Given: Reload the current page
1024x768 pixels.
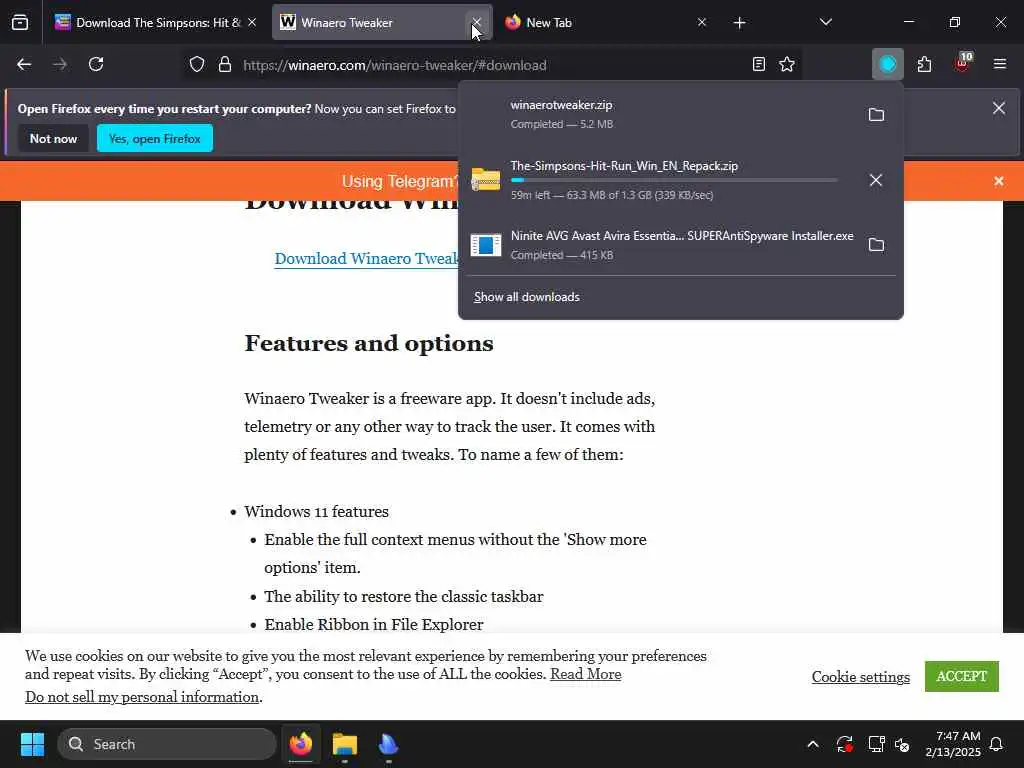Looking at the screenshot, I should pos(96,65).
